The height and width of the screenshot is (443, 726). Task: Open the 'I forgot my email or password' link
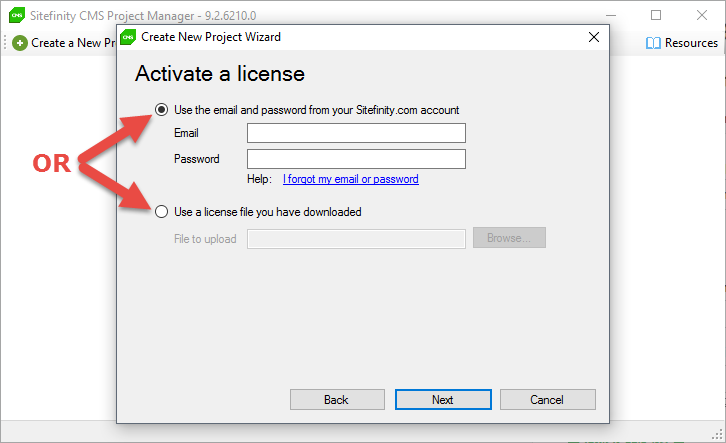tap(350, 179)
